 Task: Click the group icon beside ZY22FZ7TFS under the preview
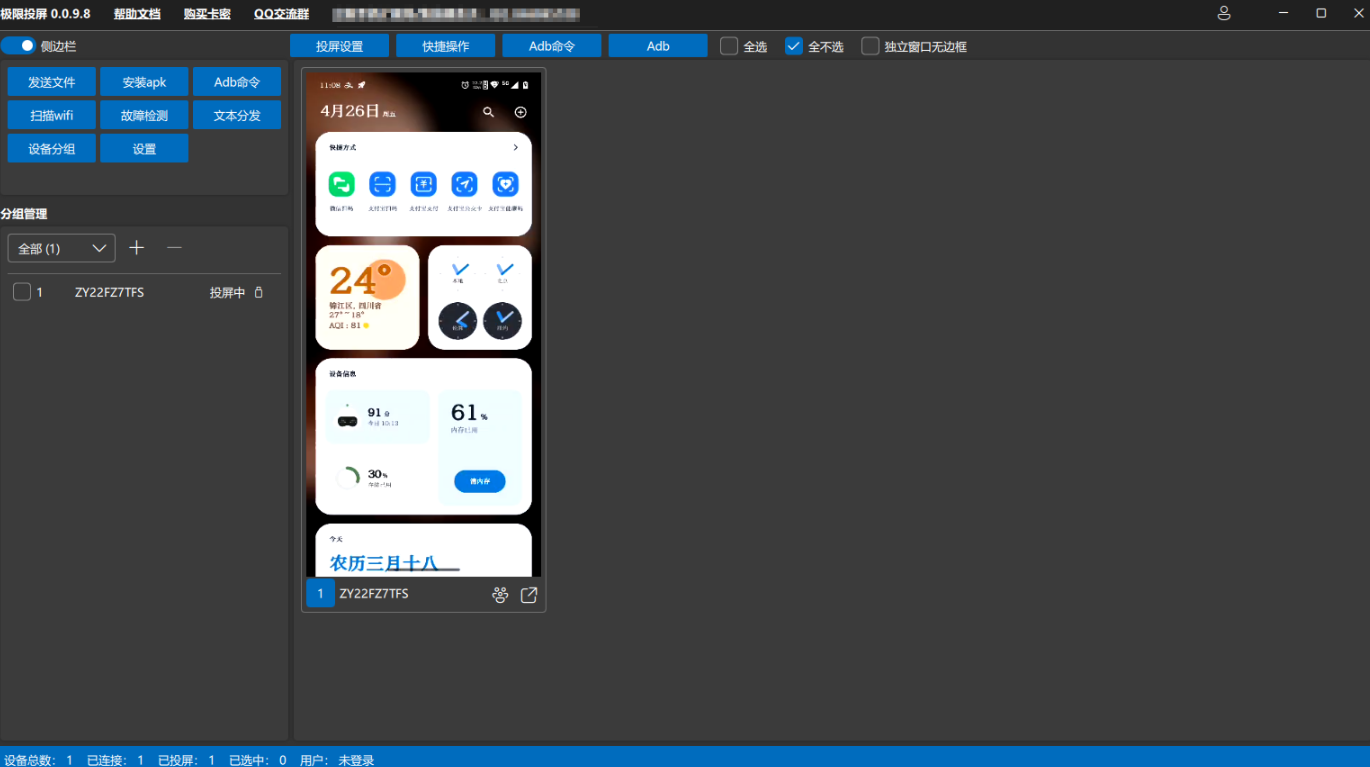click(x=500, y=595)
